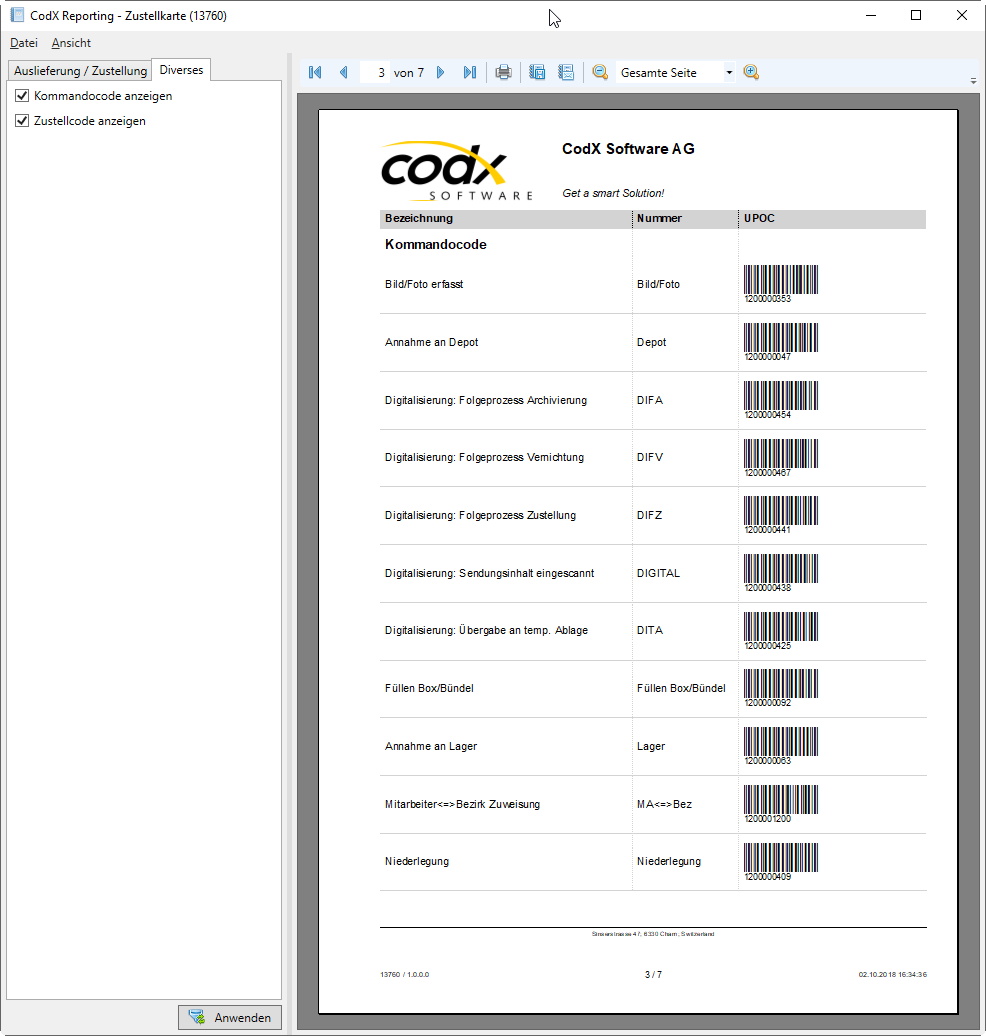The image size is (986, 1036).
Task: Click the barcode 1200000438 for DIGITAL
Action: click(x=780, y=573)
